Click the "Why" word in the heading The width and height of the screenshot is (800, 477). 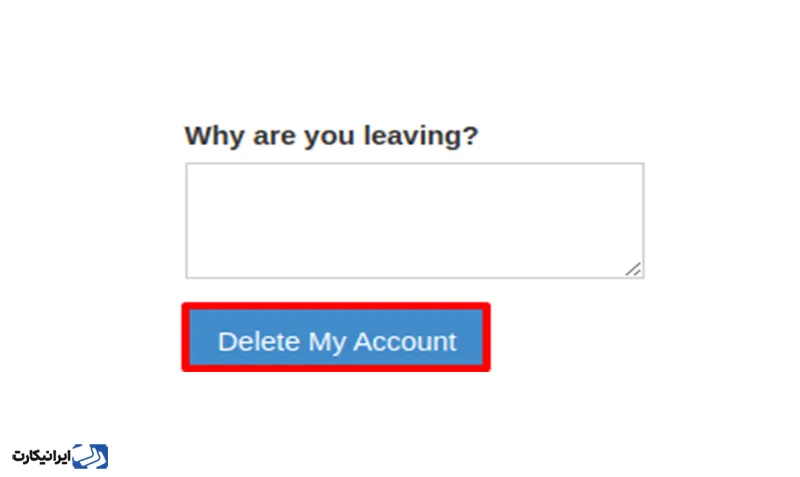coord(211,135)
